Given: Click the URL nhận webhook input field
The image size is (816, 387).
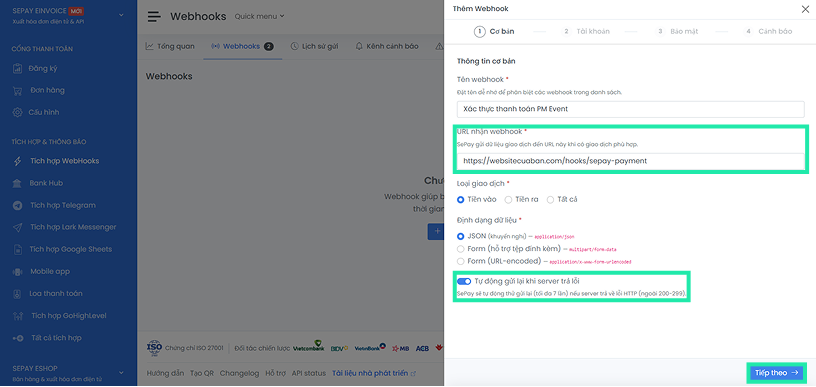Looking at the screenshot, I should tap(631, 161).
